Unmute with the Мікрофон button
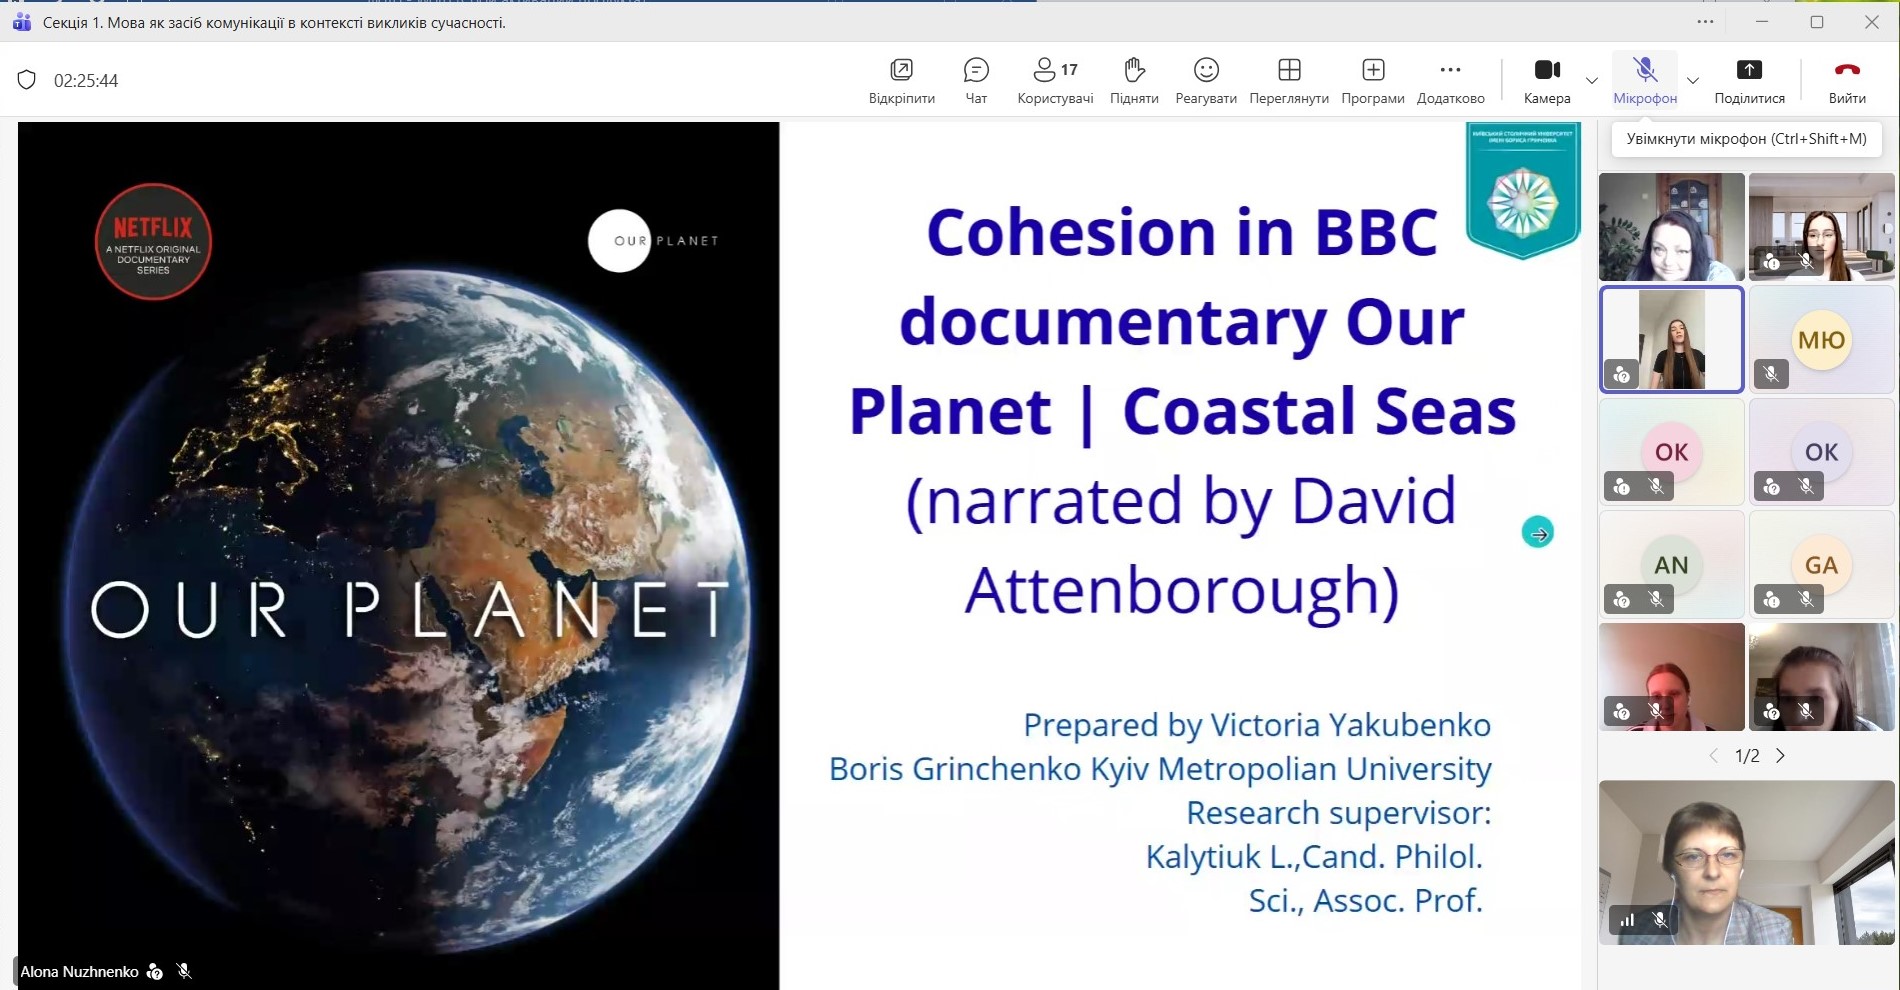Image resolution: width=1900 pixels, height=990 pixels. pos(1645,80)
